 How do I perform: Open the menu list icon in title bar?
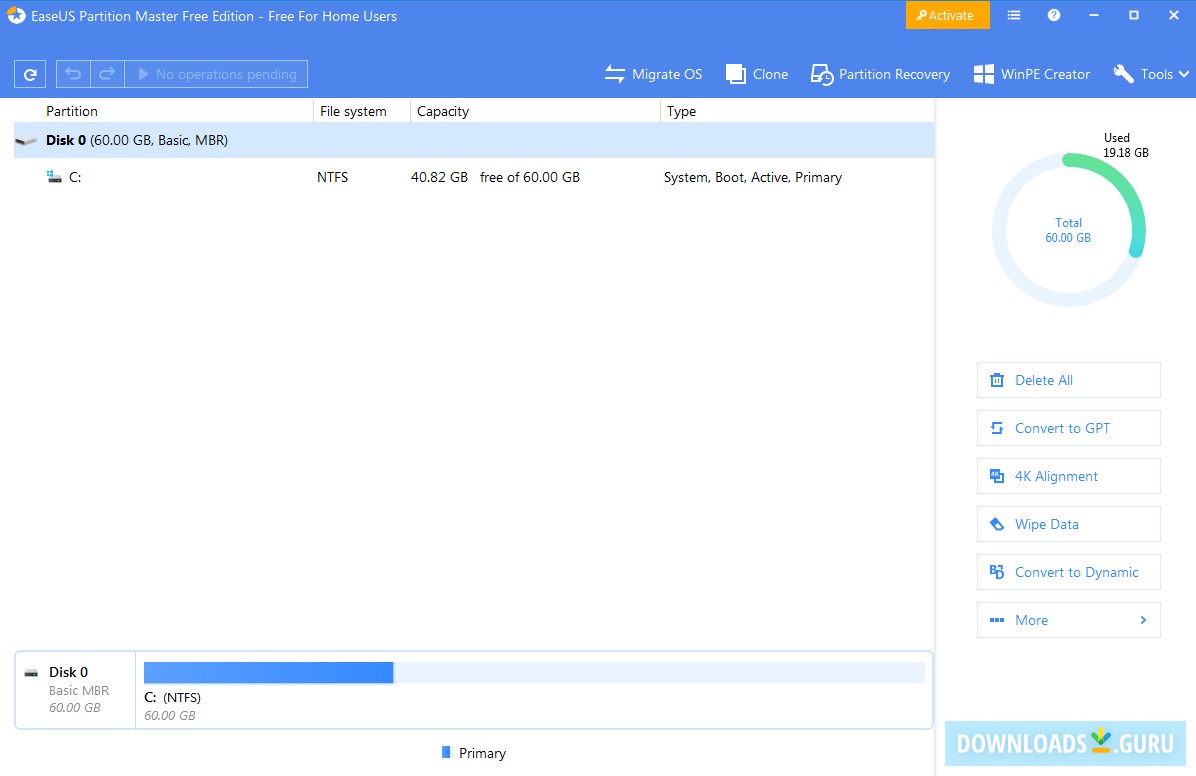pyautogui.click(x=1014, y=15)
